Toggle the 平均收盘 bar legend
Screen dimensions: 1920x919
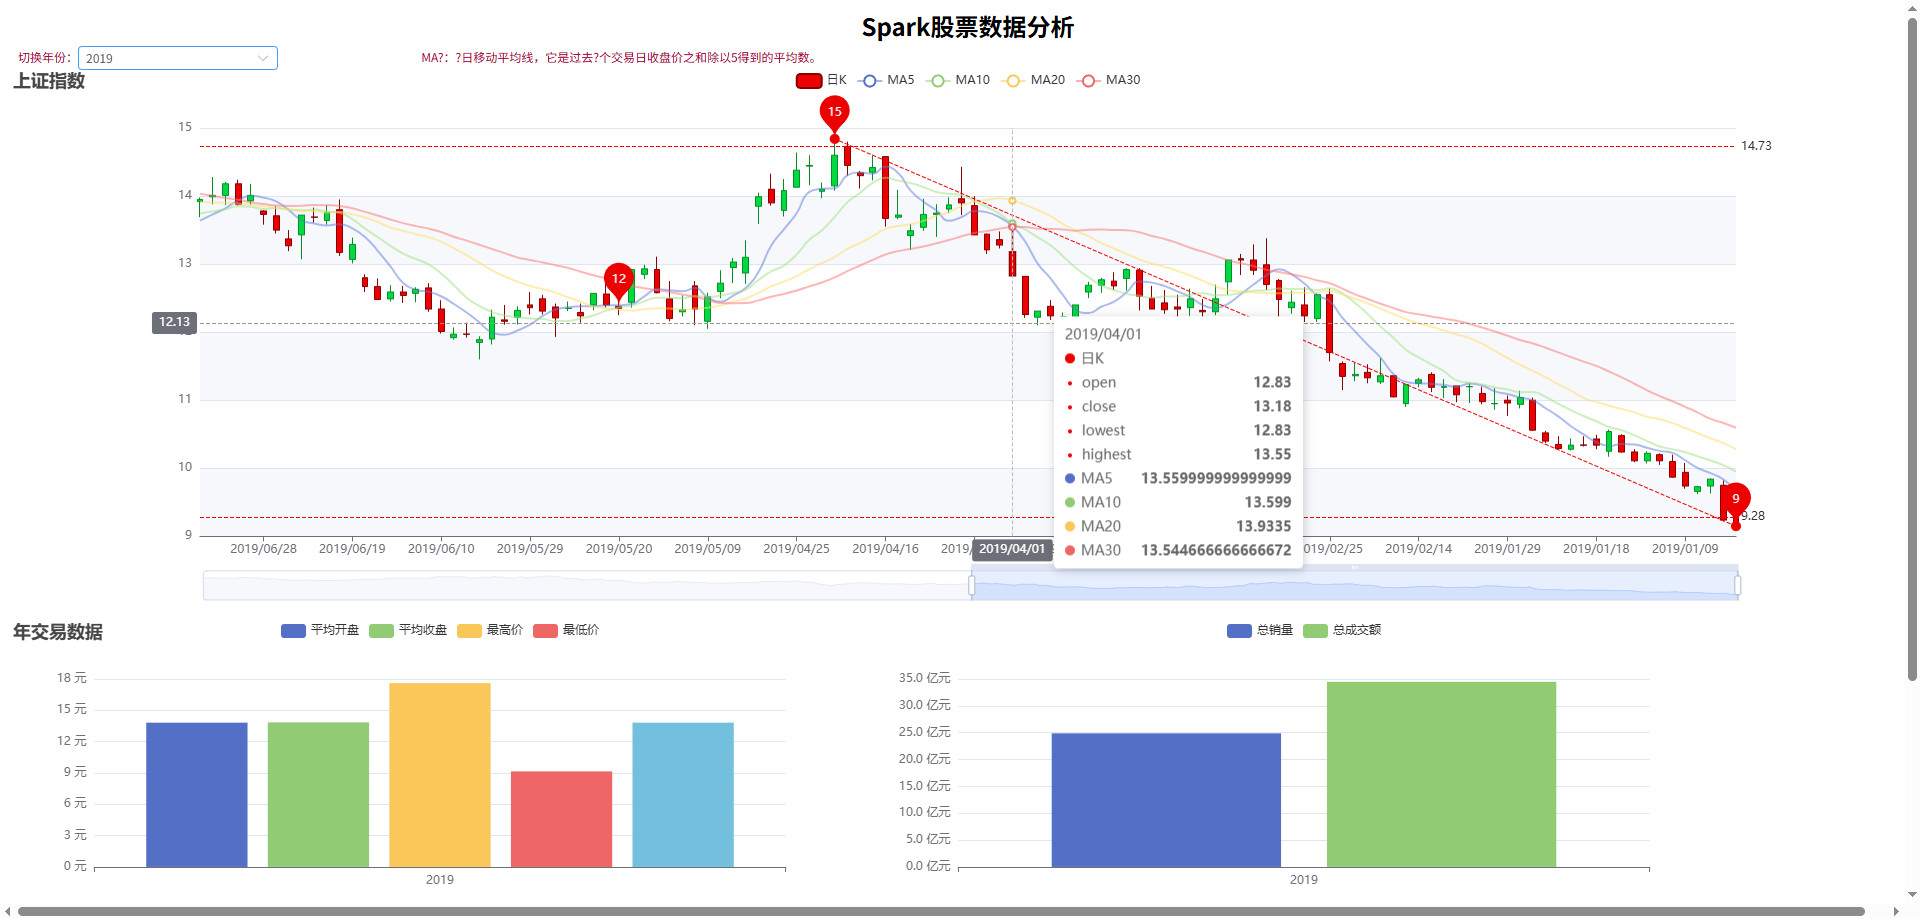(x=408, y=630)
